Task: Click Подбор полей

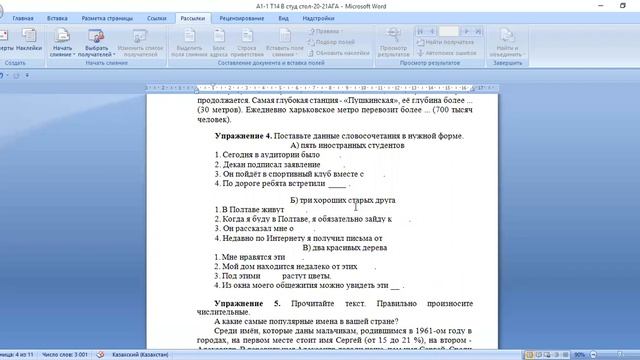Action: click(x=331, y=42)
